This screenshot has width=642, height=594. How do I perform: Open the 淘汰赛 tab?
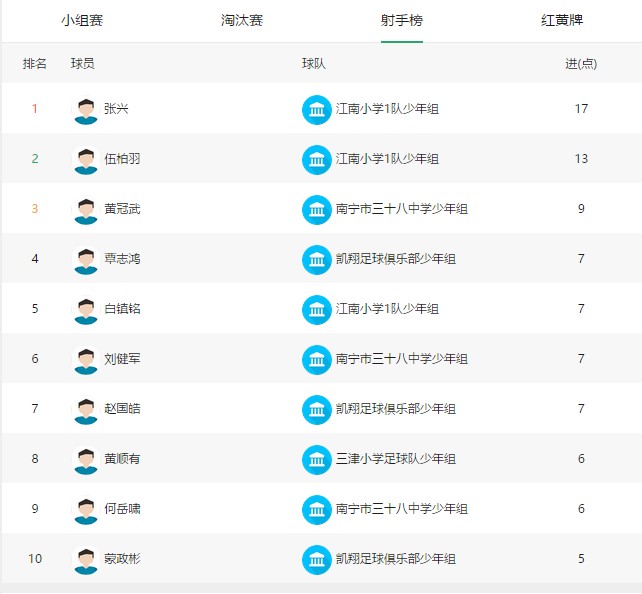[x=241, y=20]
